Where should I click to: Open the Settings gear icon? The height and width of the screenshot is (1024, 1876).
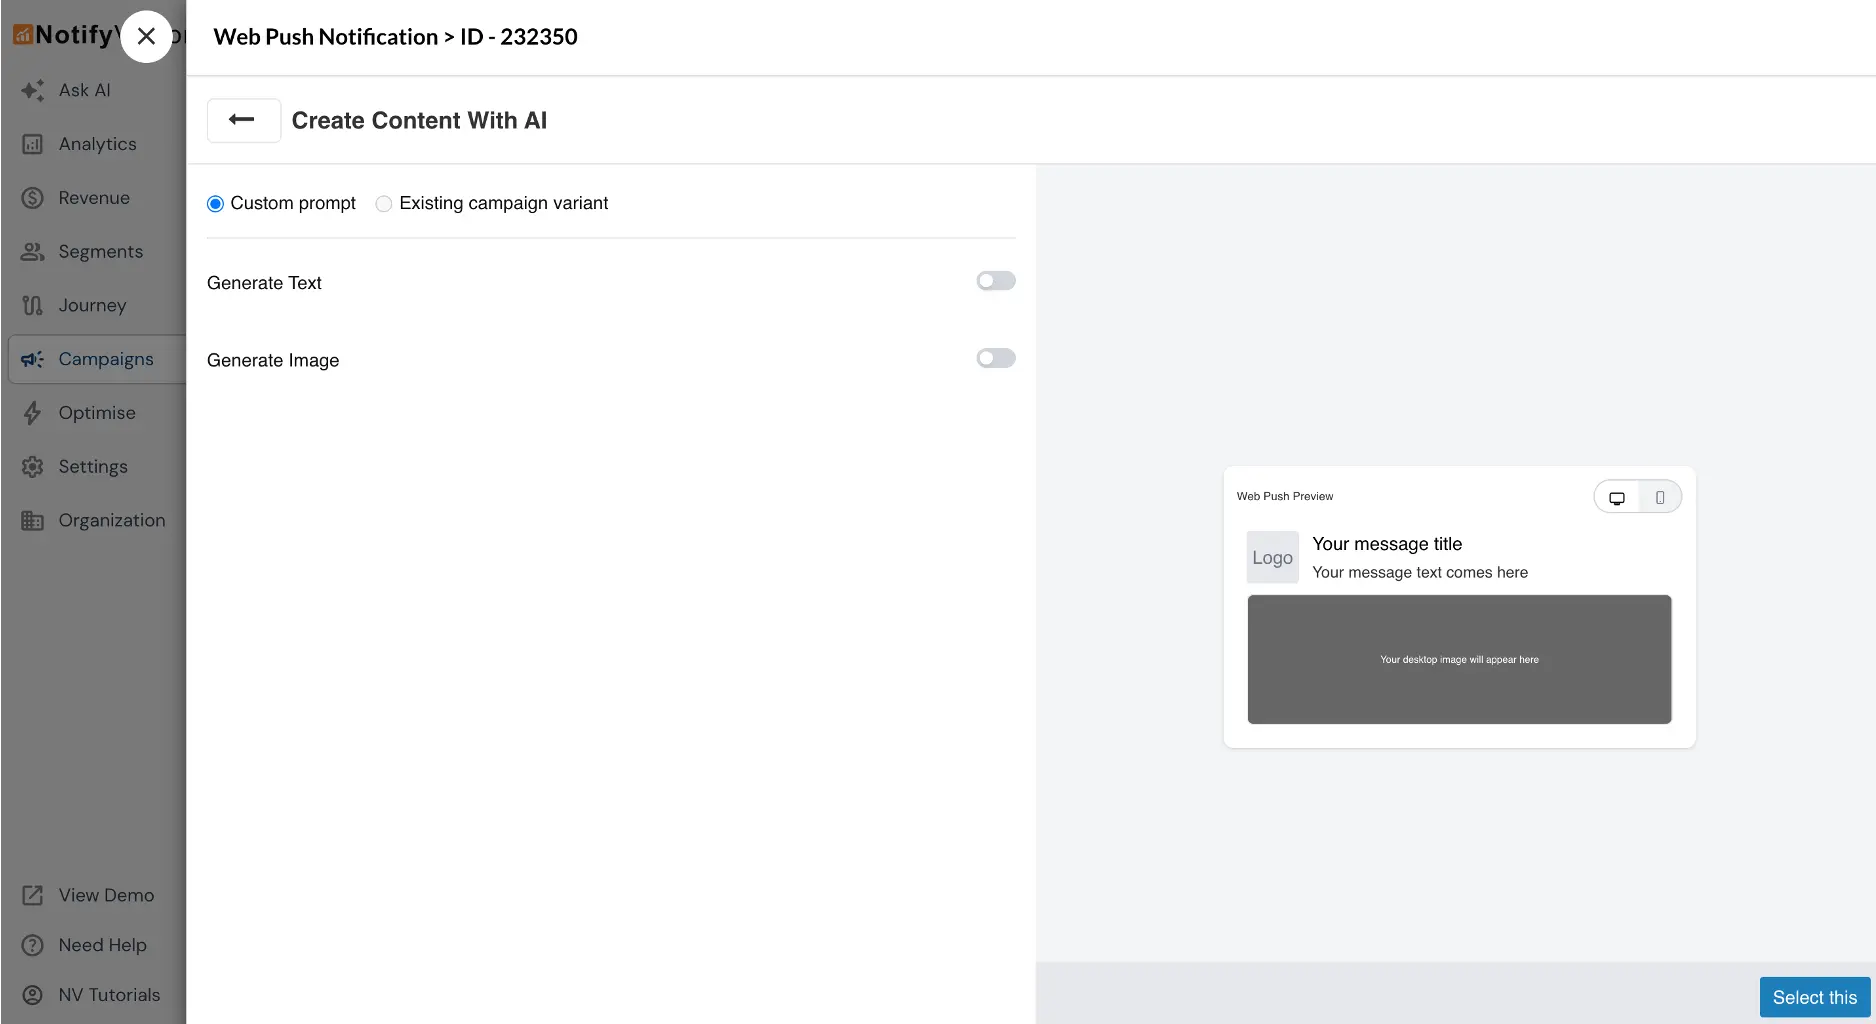pos(32,467)
